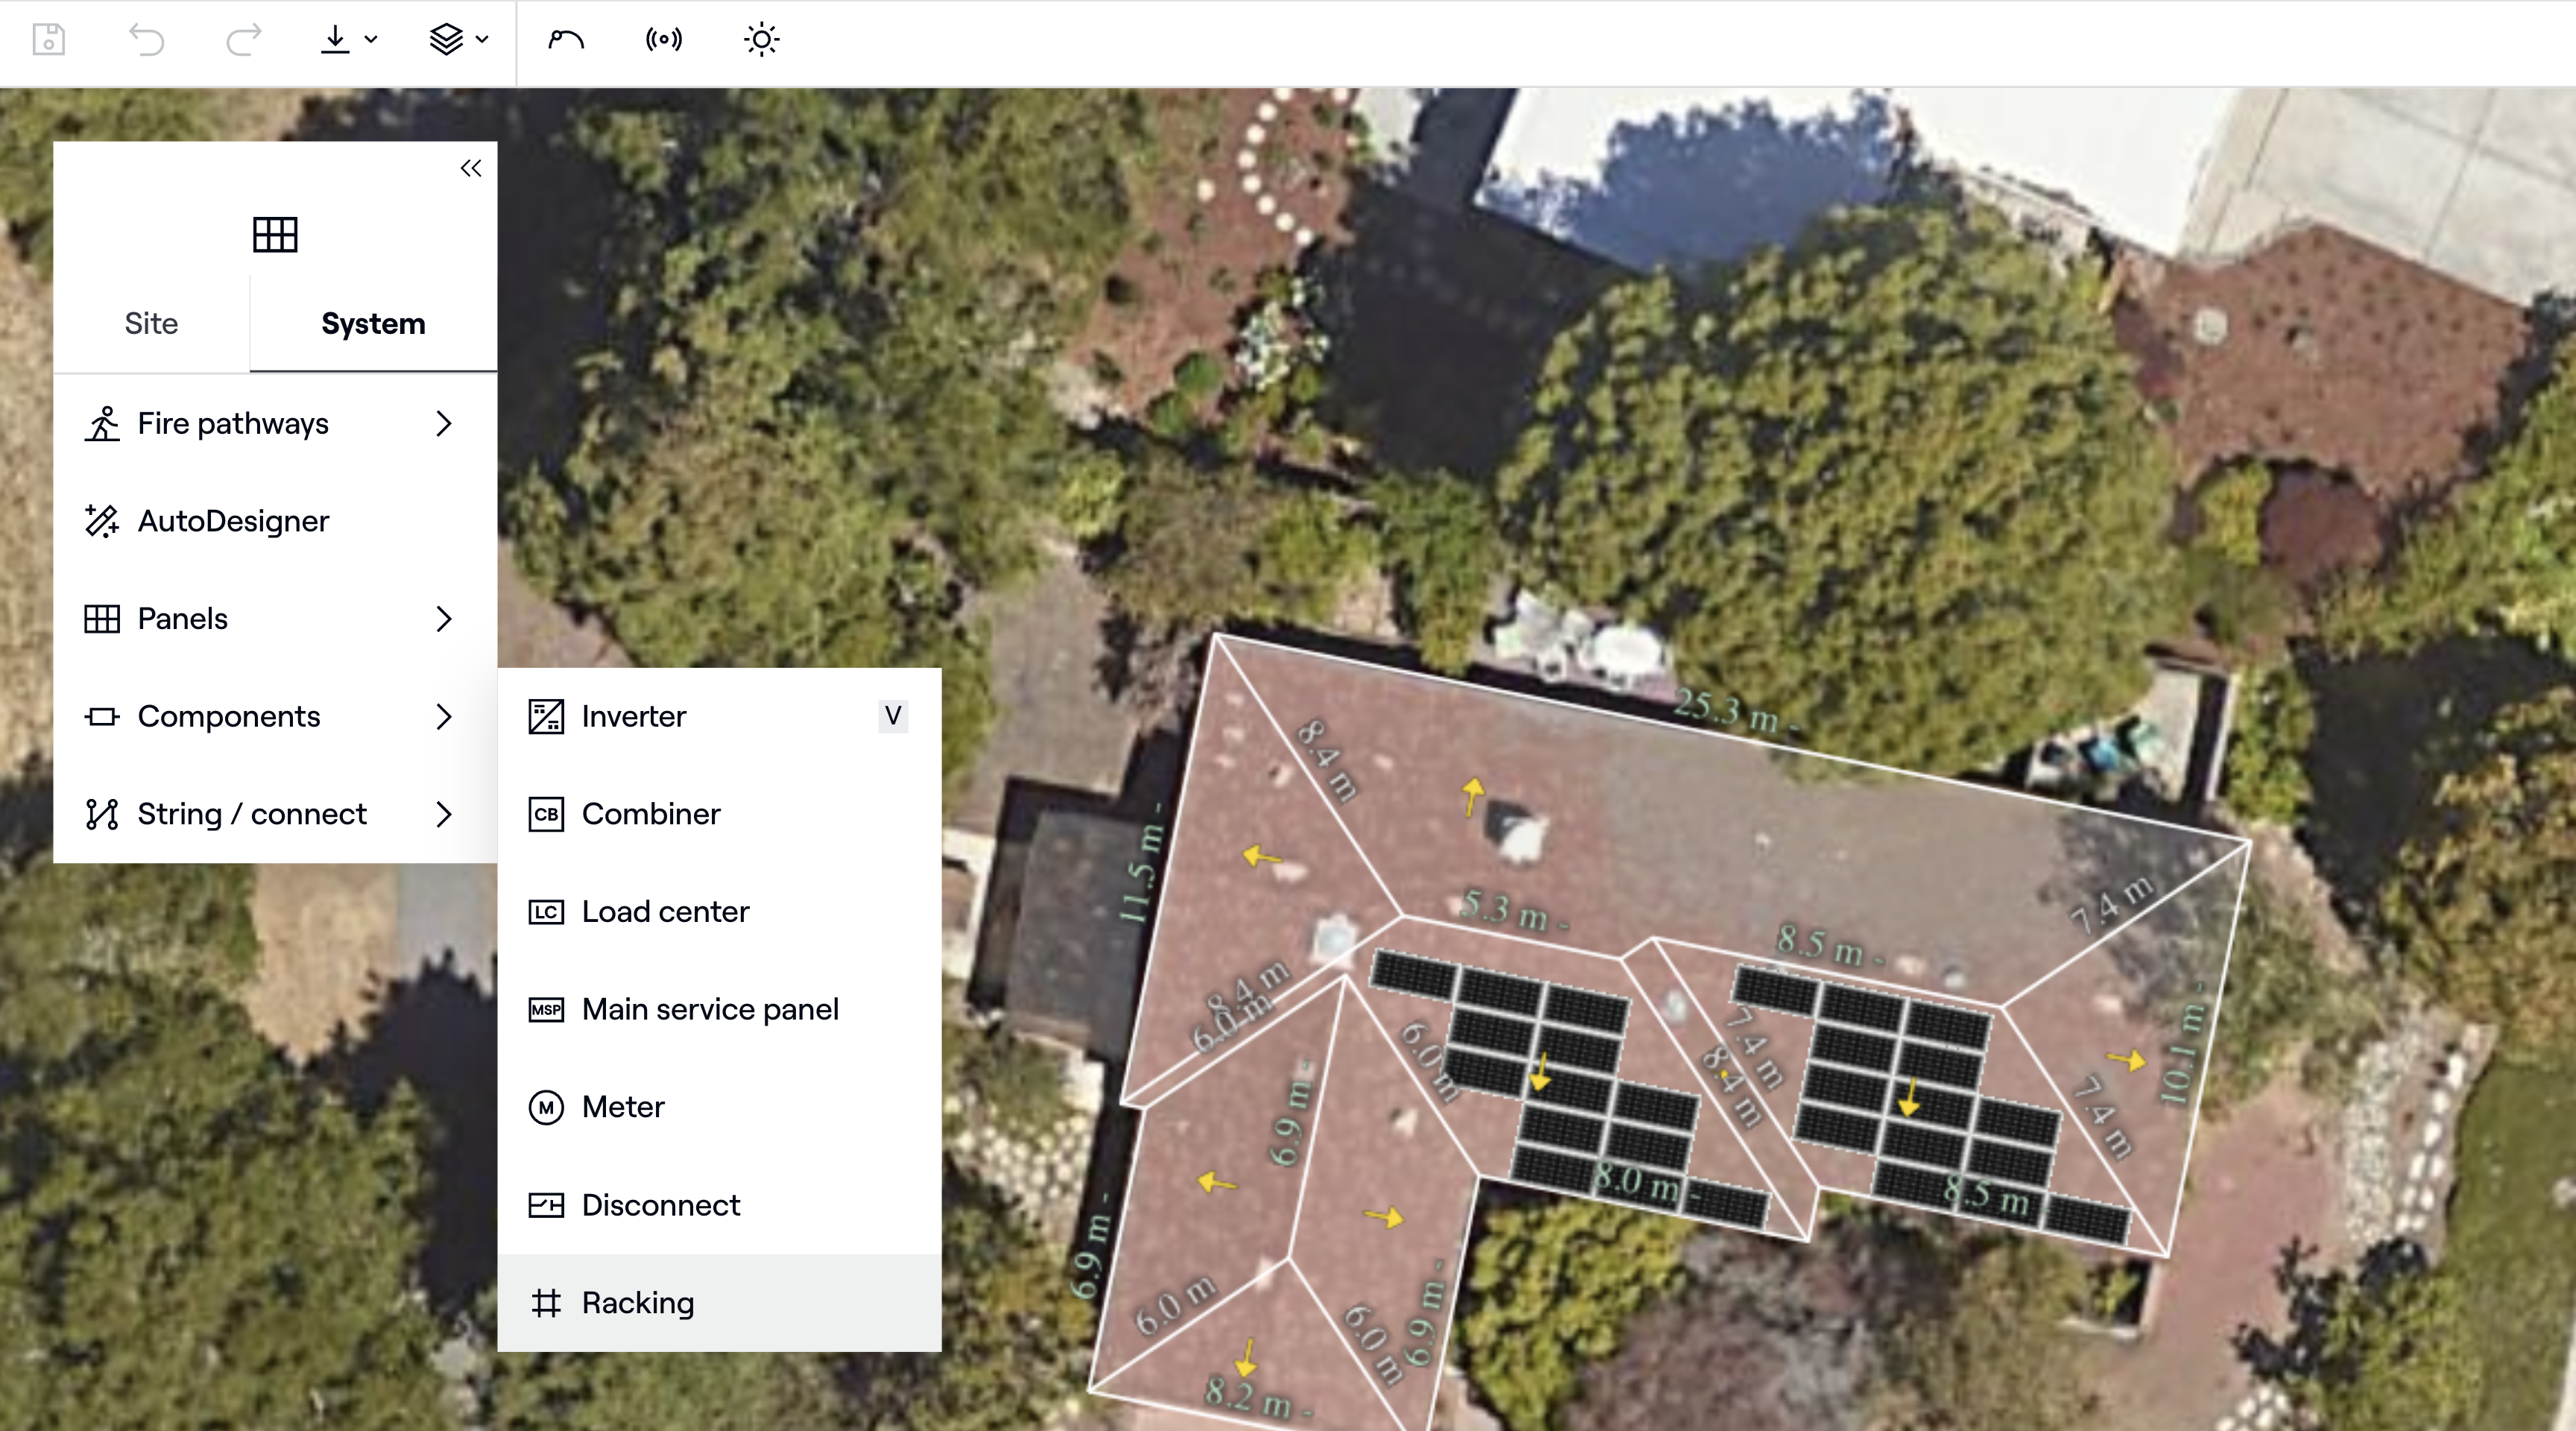Click the broadcast signal icon
This screenshot has height=1431, width=2576.
pos(664,40)
